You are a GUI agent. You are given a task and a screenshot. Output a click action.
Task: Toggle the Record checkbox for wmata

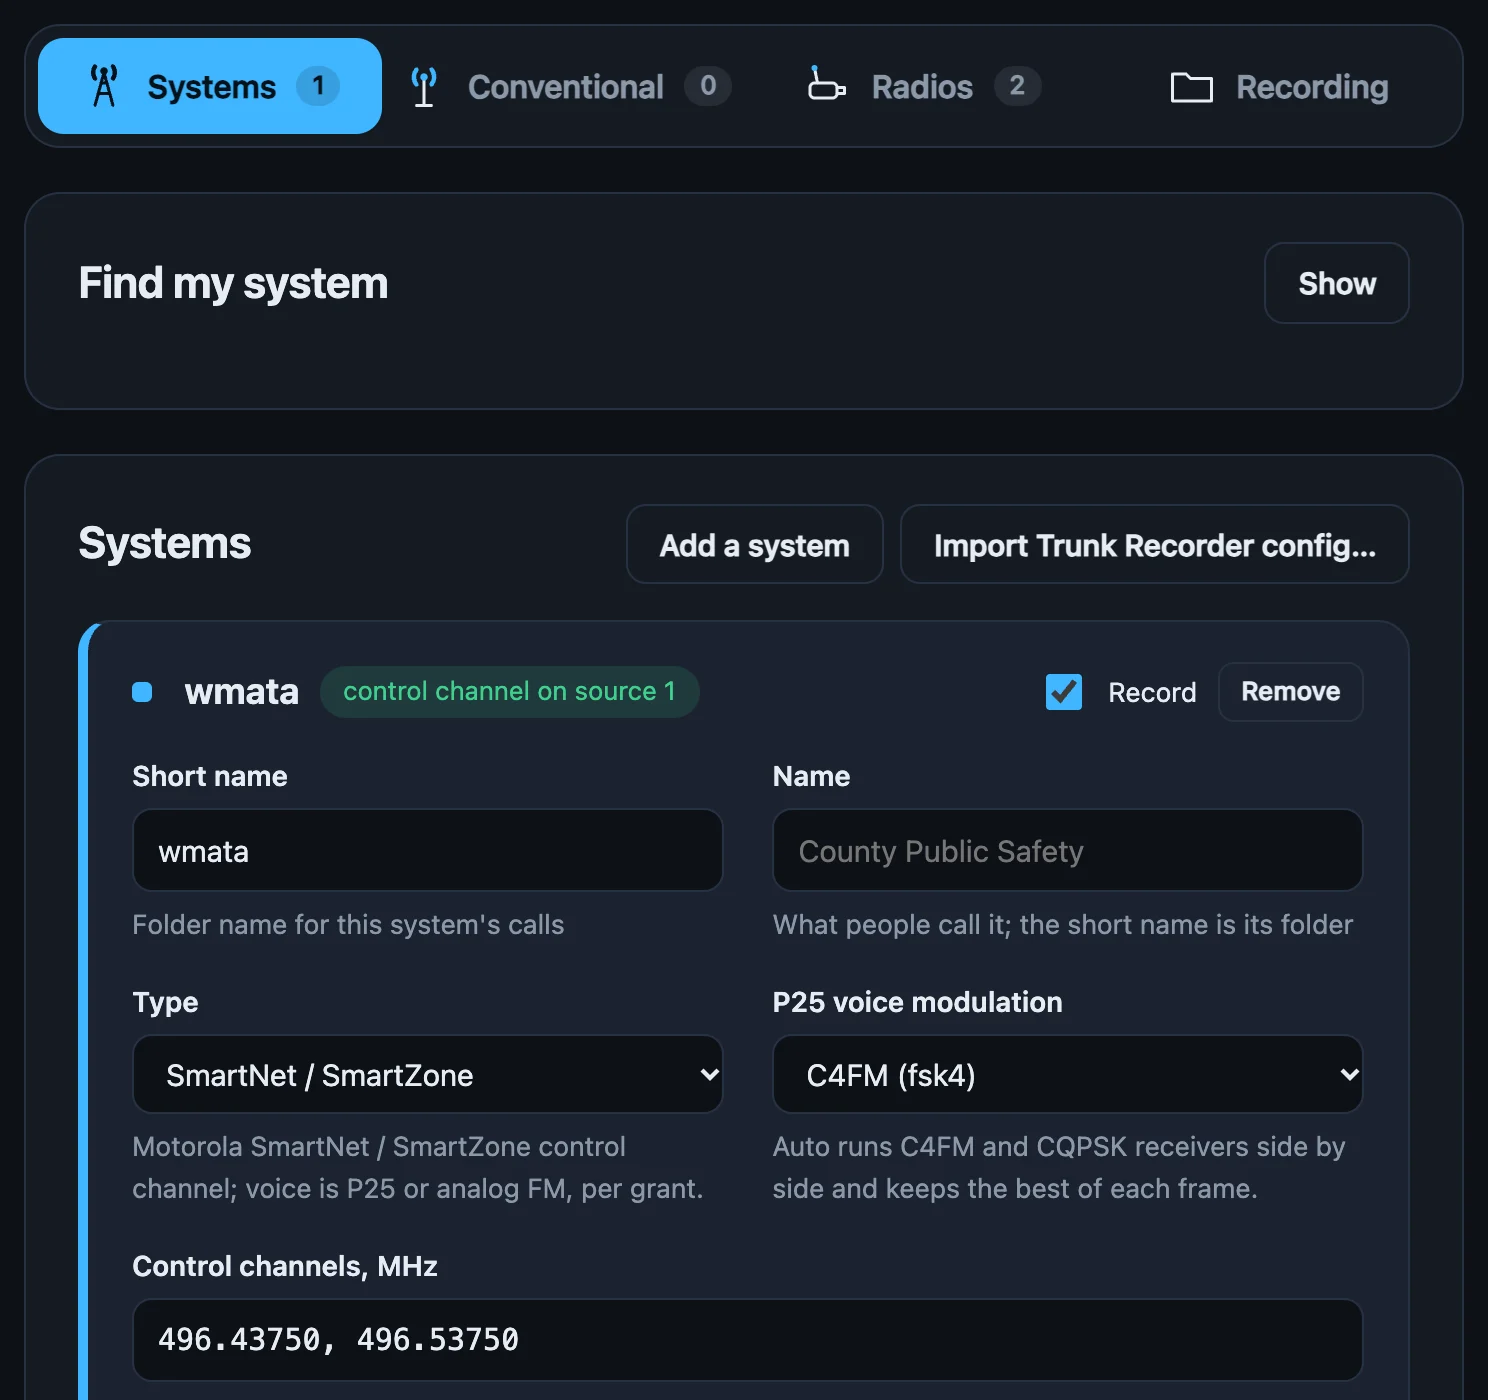pyautogui.click(x=1064, y=692)
